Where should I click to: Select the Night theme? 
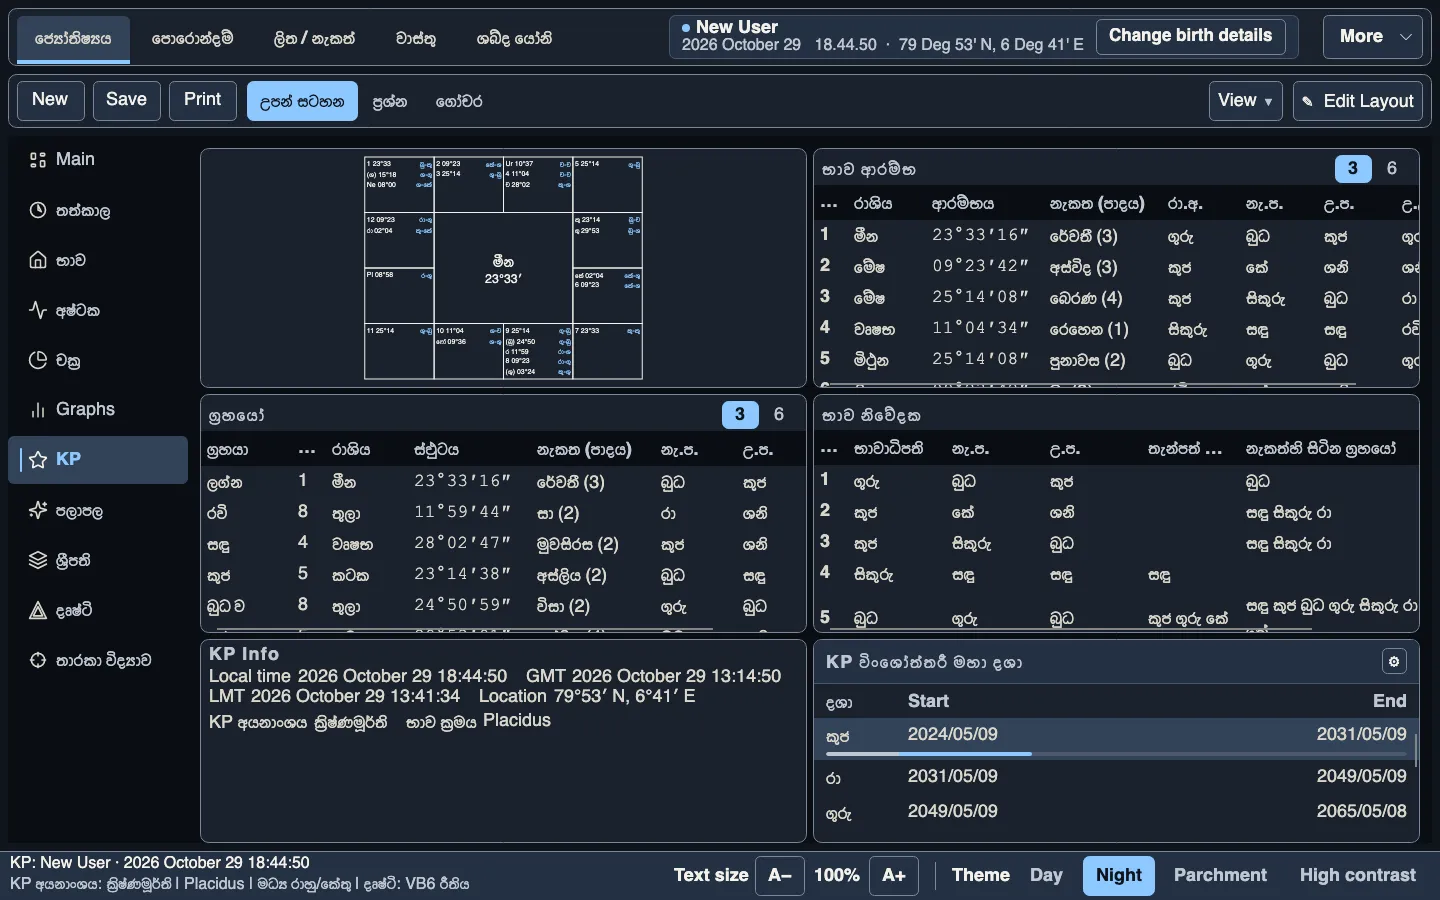(x=1118, y=875)
